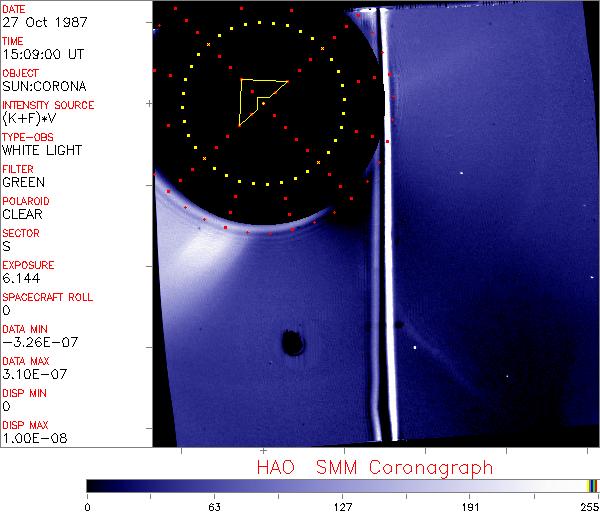The height and width of the screenshot is (512, 600).
Task: Click the DISP MIN label
Action: point(24,393)
